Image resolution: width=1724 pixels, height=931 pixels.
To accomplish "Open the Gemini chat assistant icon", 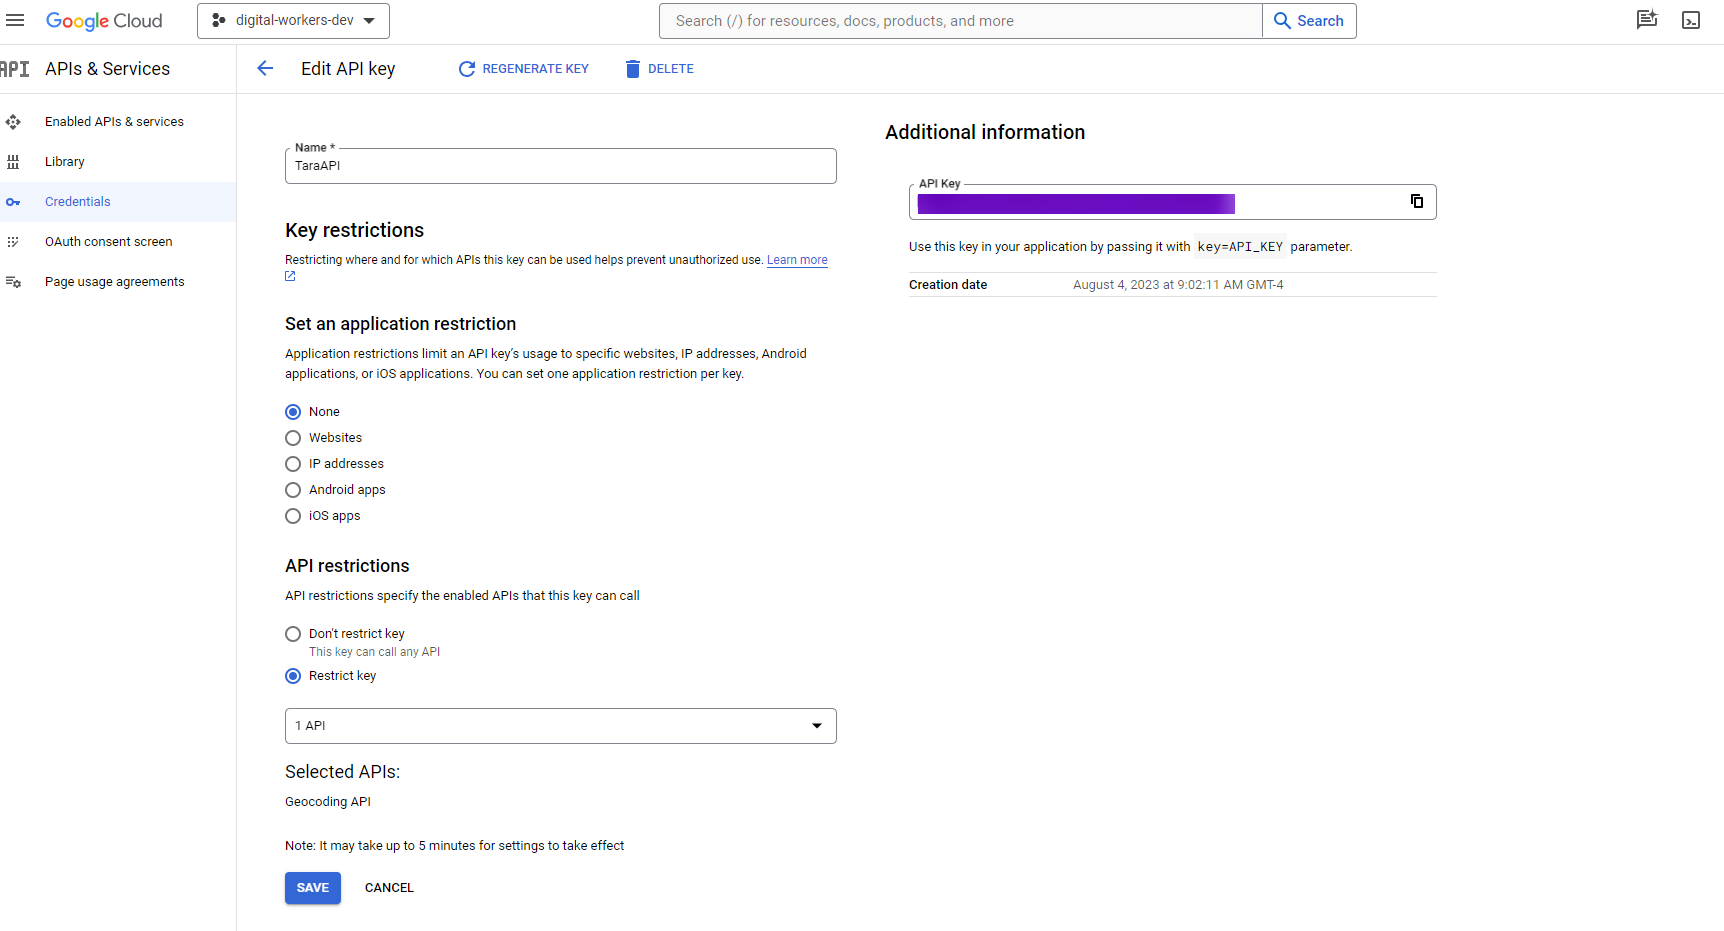I will 1647,20.
